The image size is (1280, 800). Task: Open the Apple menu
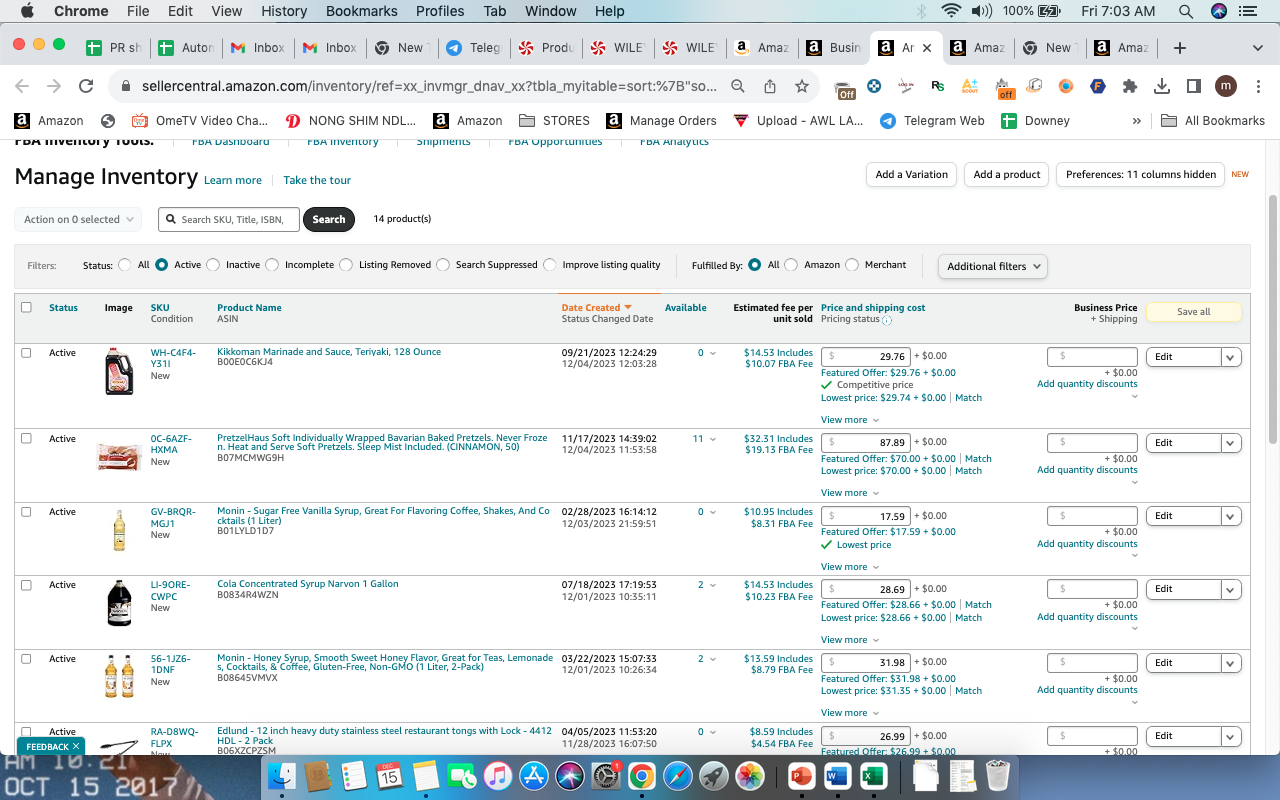[27, 11]
